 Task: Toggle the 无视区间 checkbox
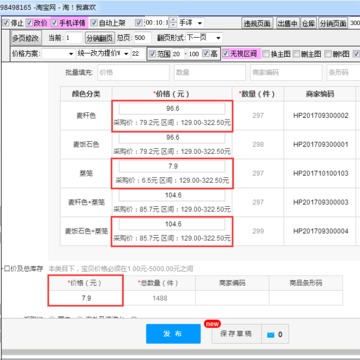tap(226, 54)
